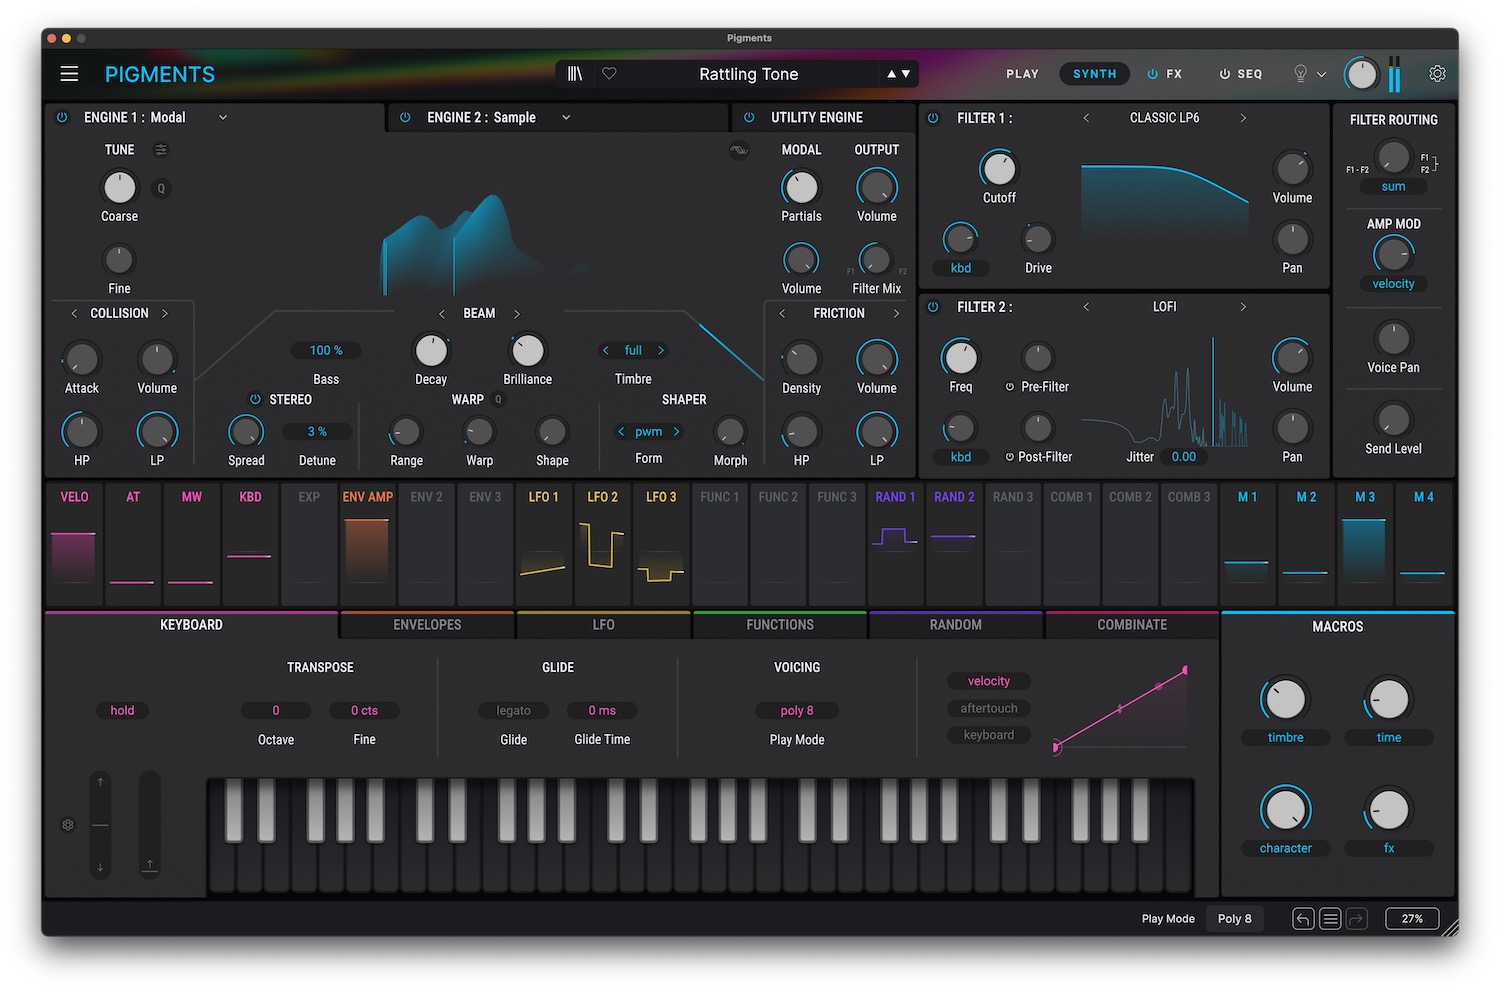Screen dimensions: 1500x991
Task: Select the keyboard curve button
Action: coord(989,735)
